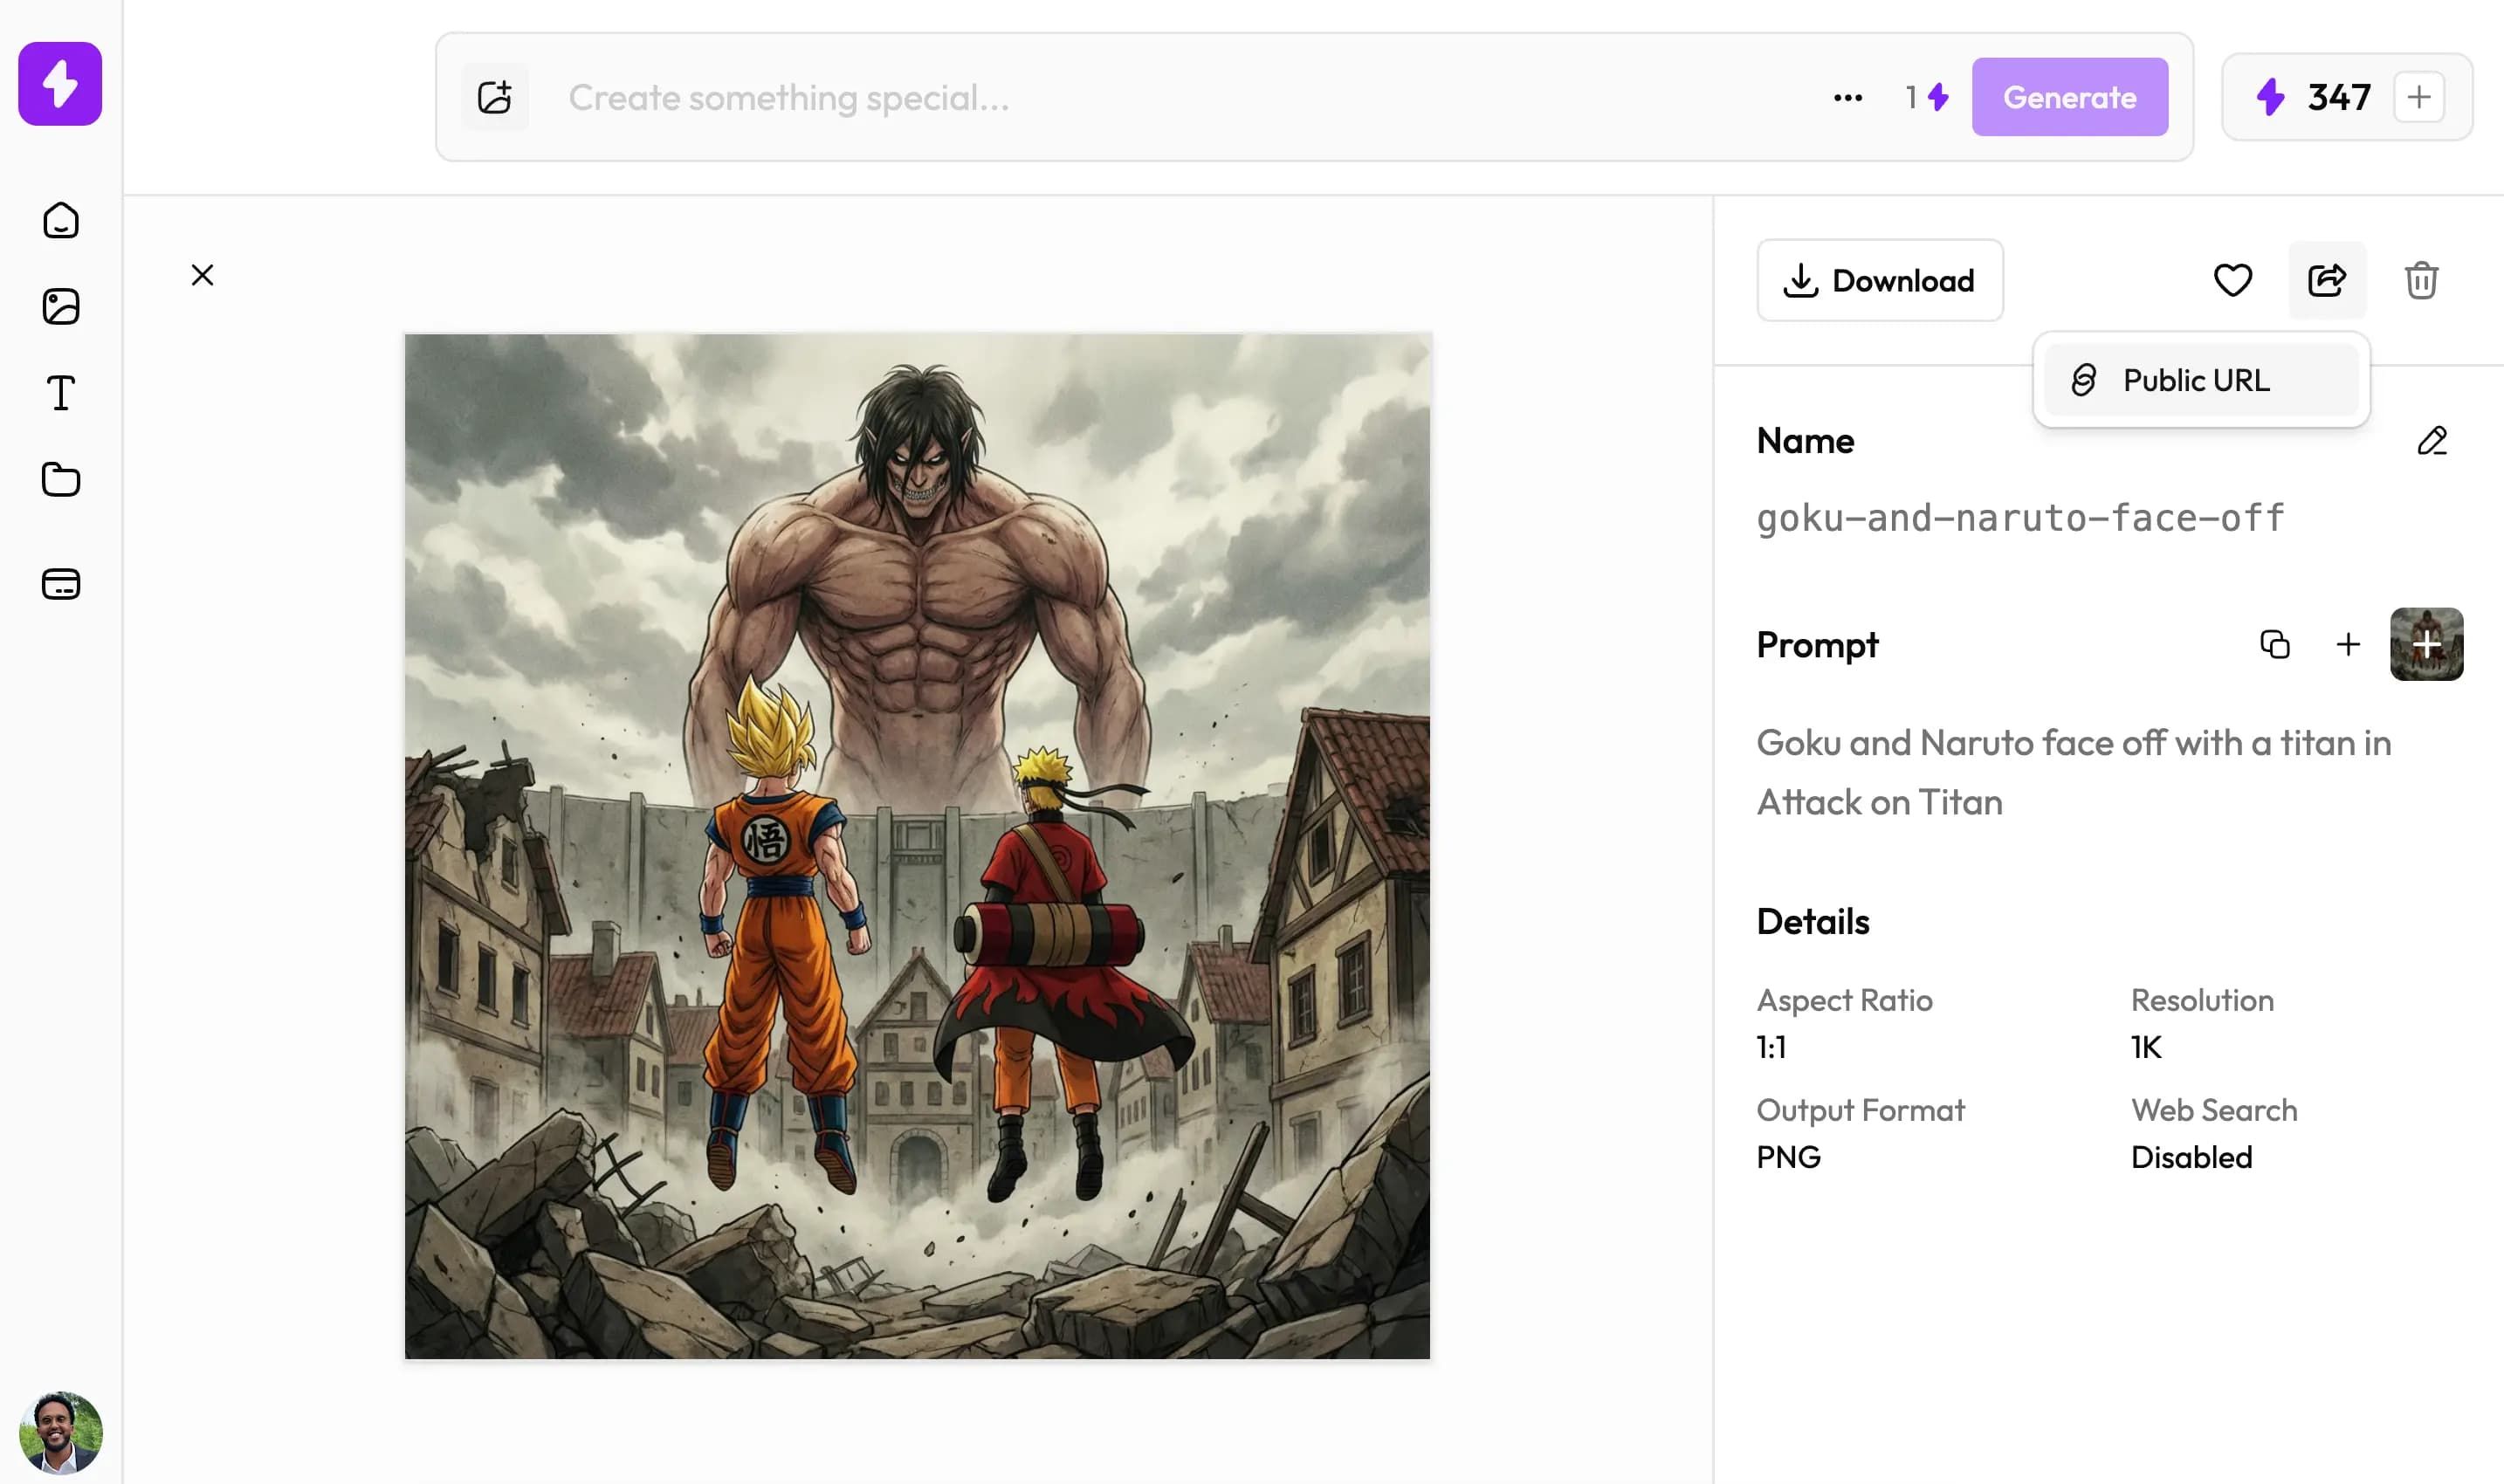Click the Generate button
The height and width of the screenshot is (1484, 2504).
(x=2069, y=96)
